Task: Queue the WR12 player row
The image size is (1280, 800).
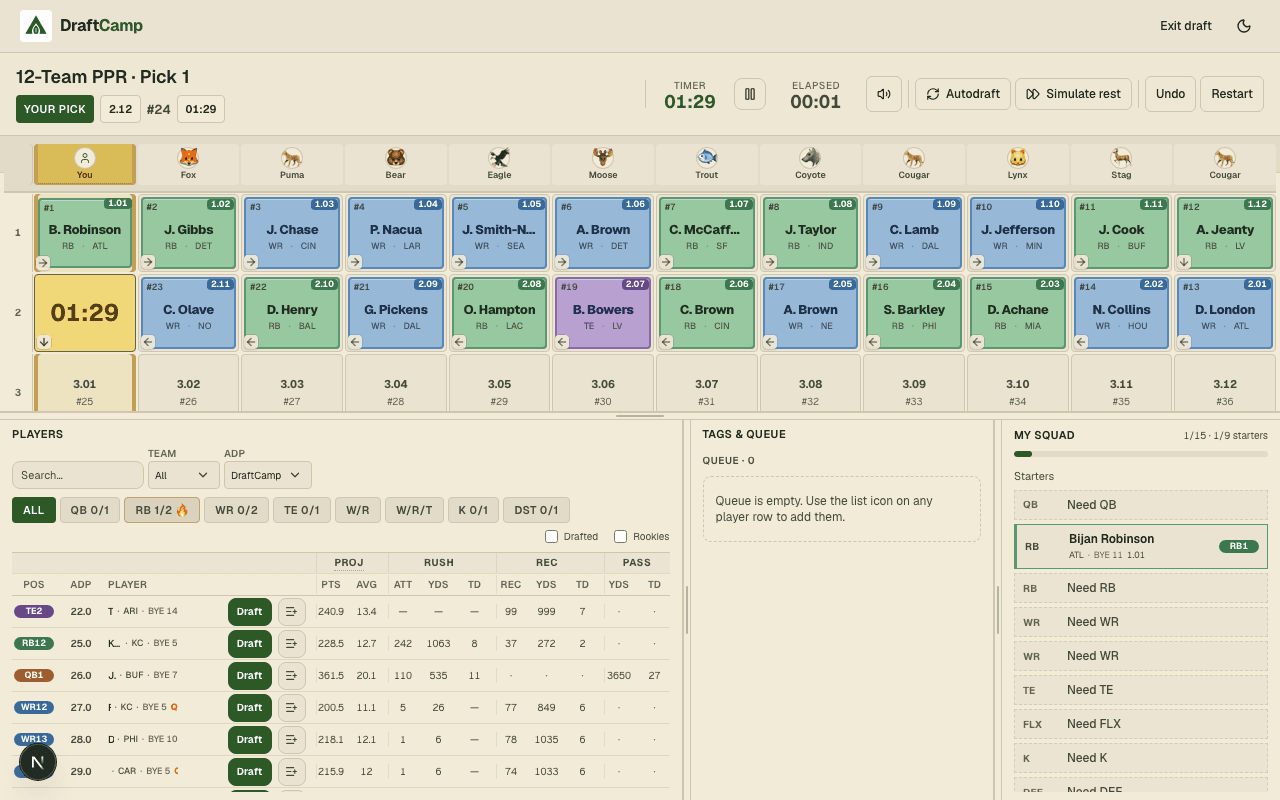Action: pos(292,708)
